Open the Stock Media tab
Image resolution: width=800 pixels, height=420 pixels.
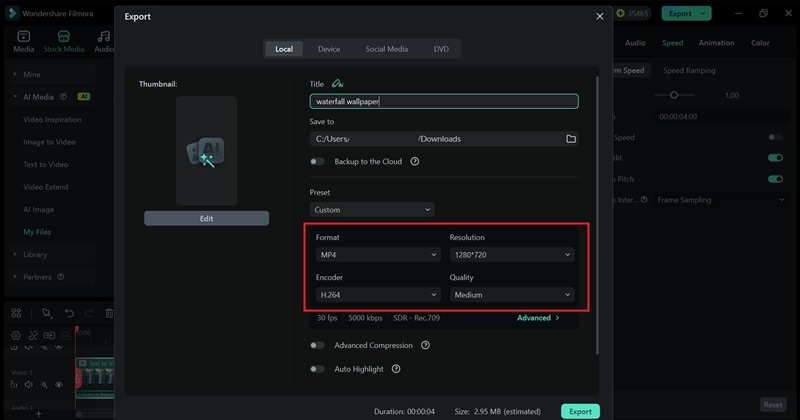[64, 41]
